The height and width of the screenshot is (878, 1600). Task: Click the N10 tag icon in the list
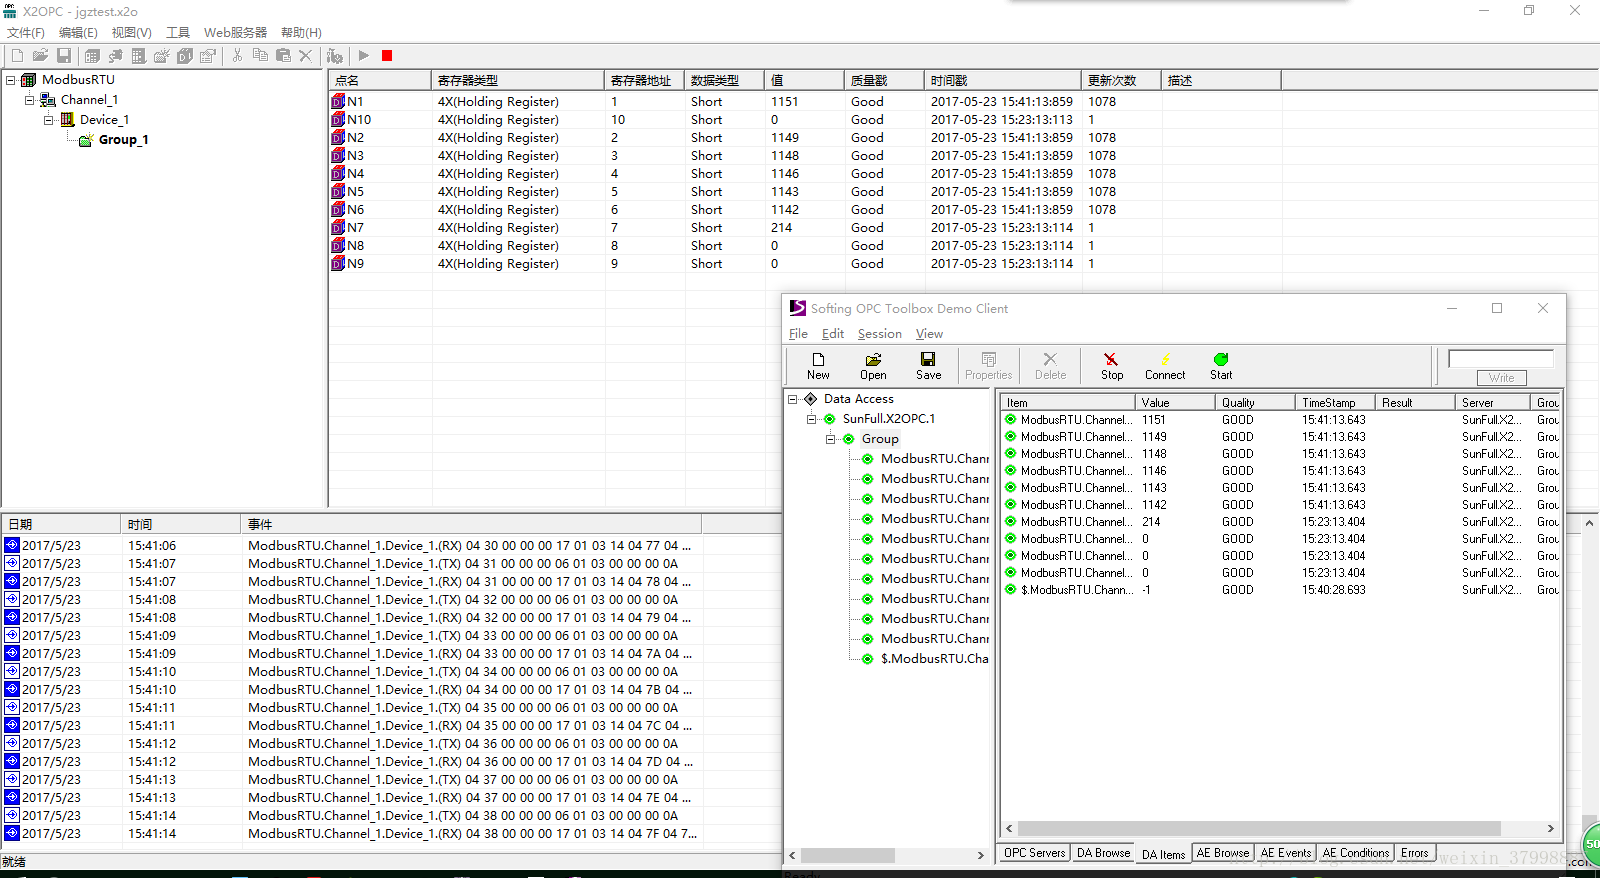338,120
